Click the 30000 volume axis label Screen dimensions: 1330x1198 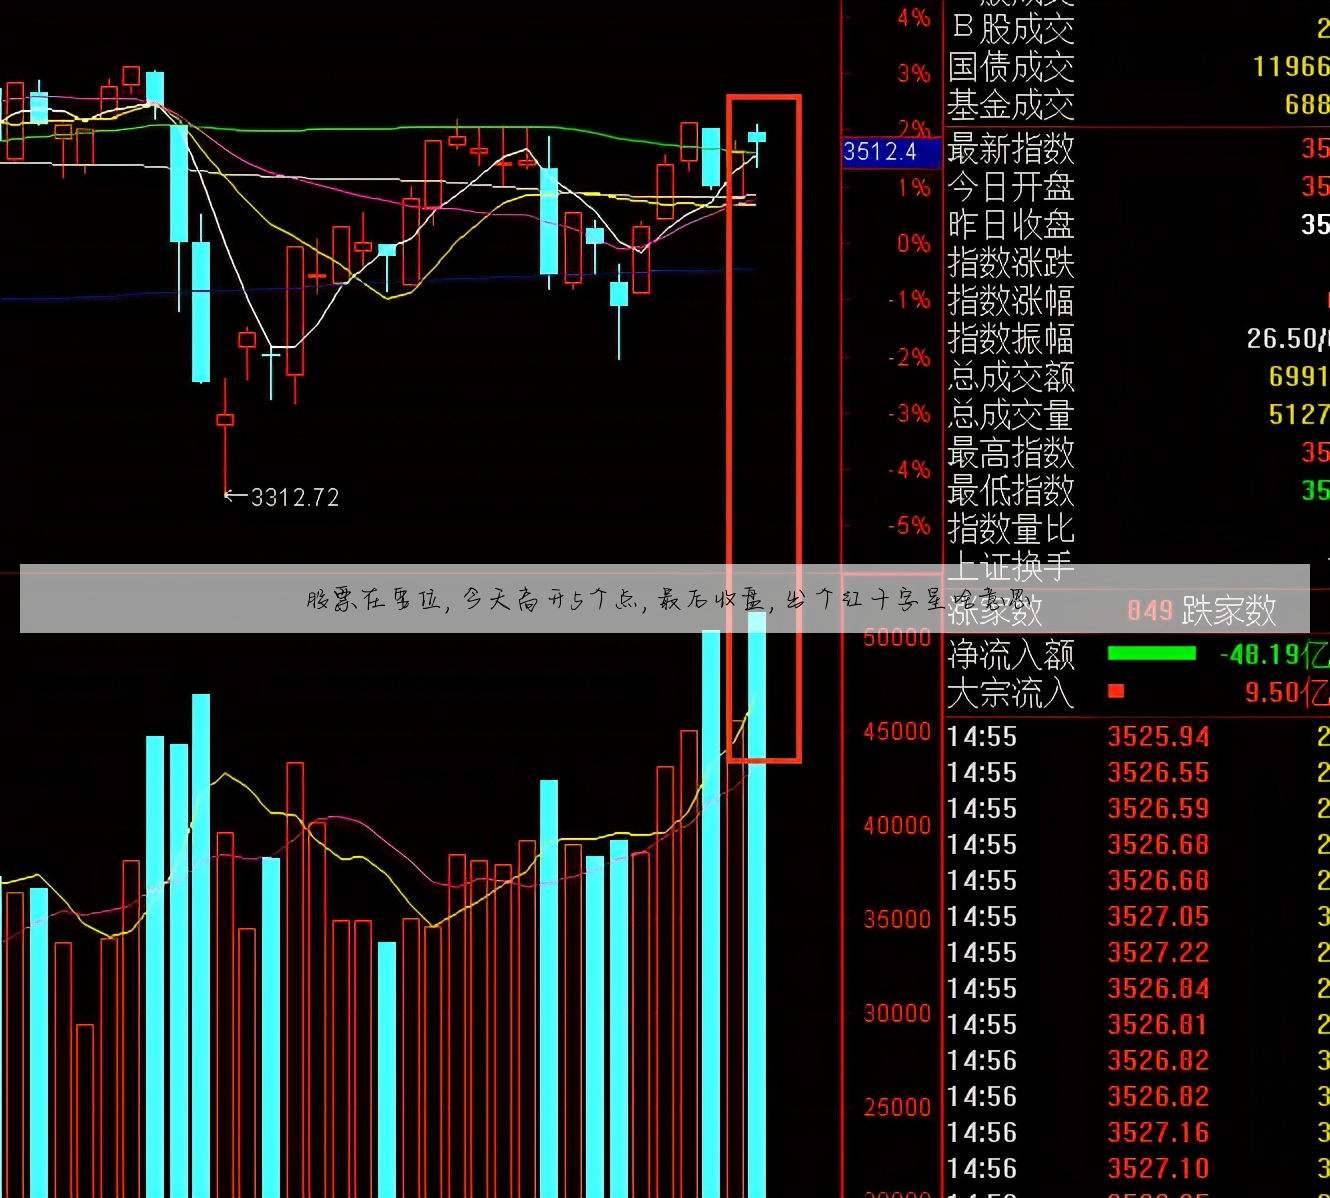tap(897, 1013)
